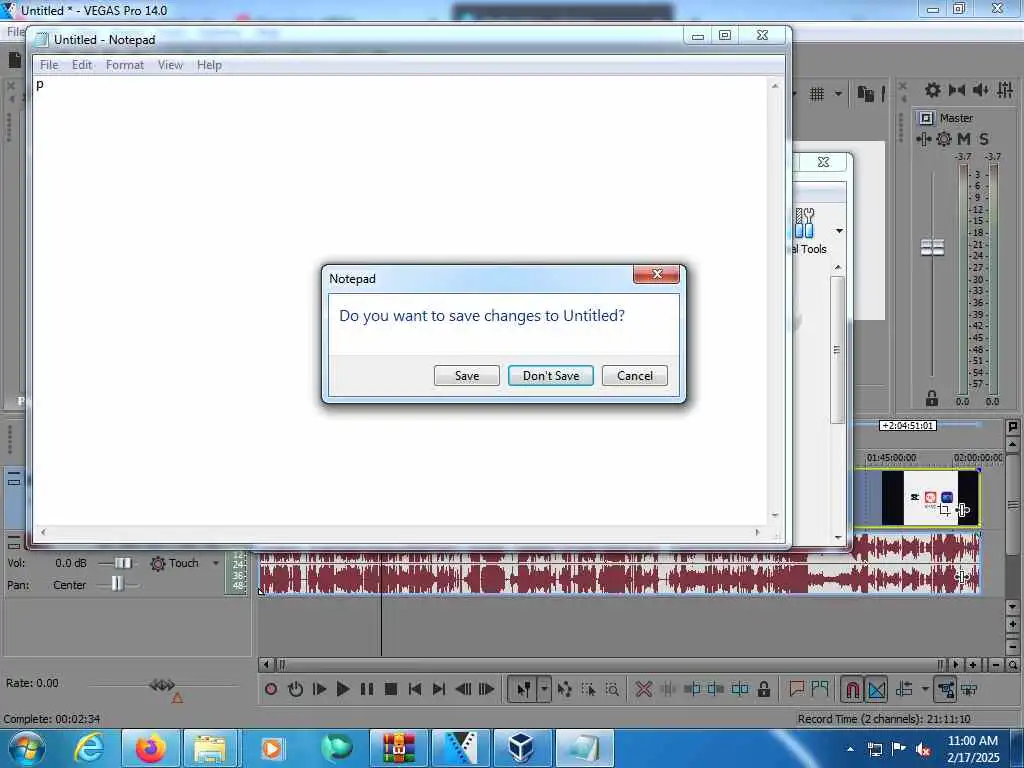
Task: Open Notepad Format menu
Action: [125, 65]
